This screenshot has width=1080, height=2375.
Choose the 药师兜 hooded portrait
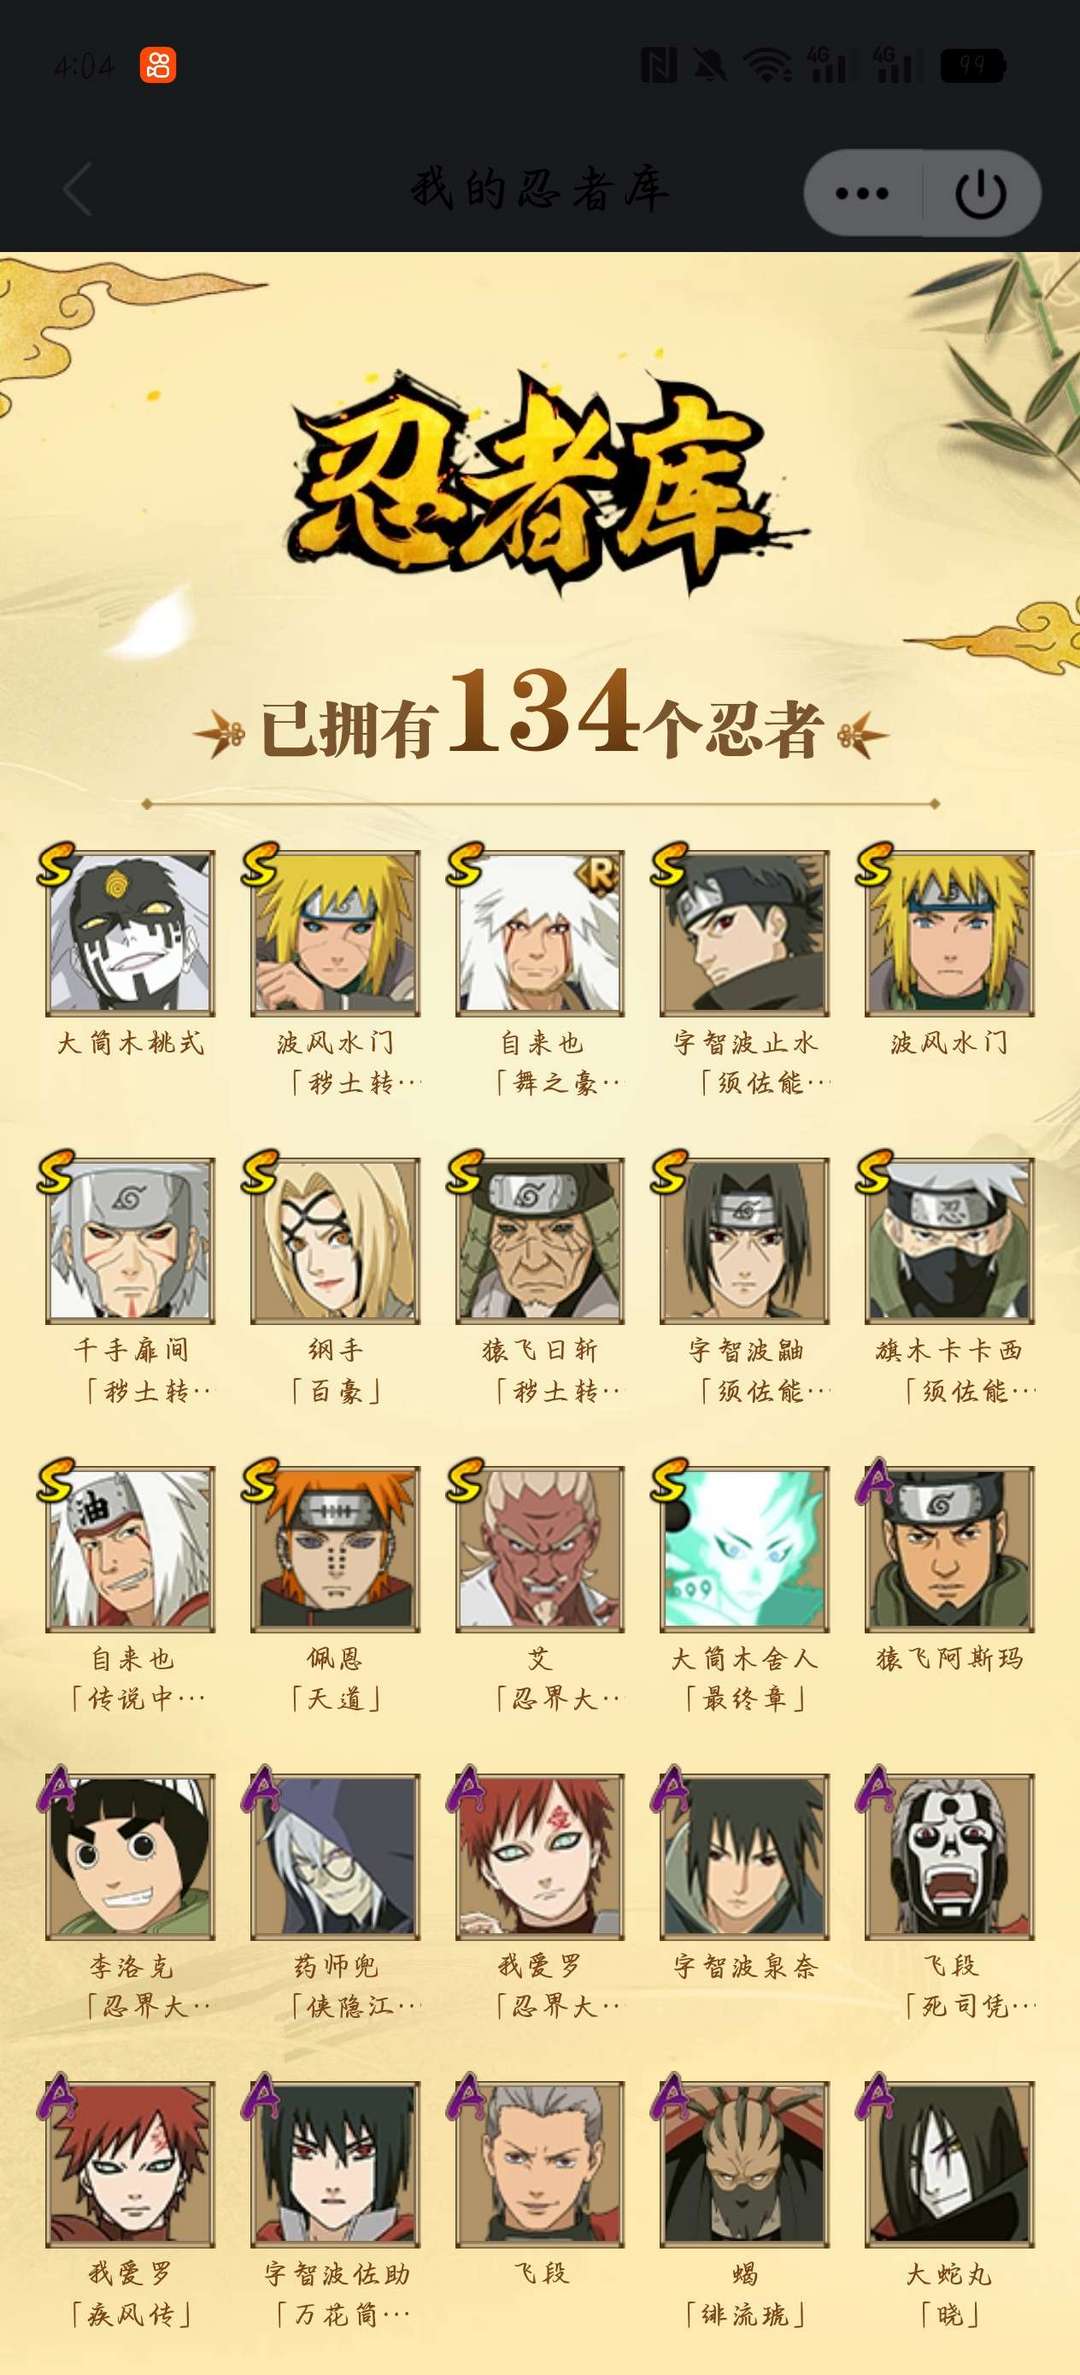(335, 1856)
